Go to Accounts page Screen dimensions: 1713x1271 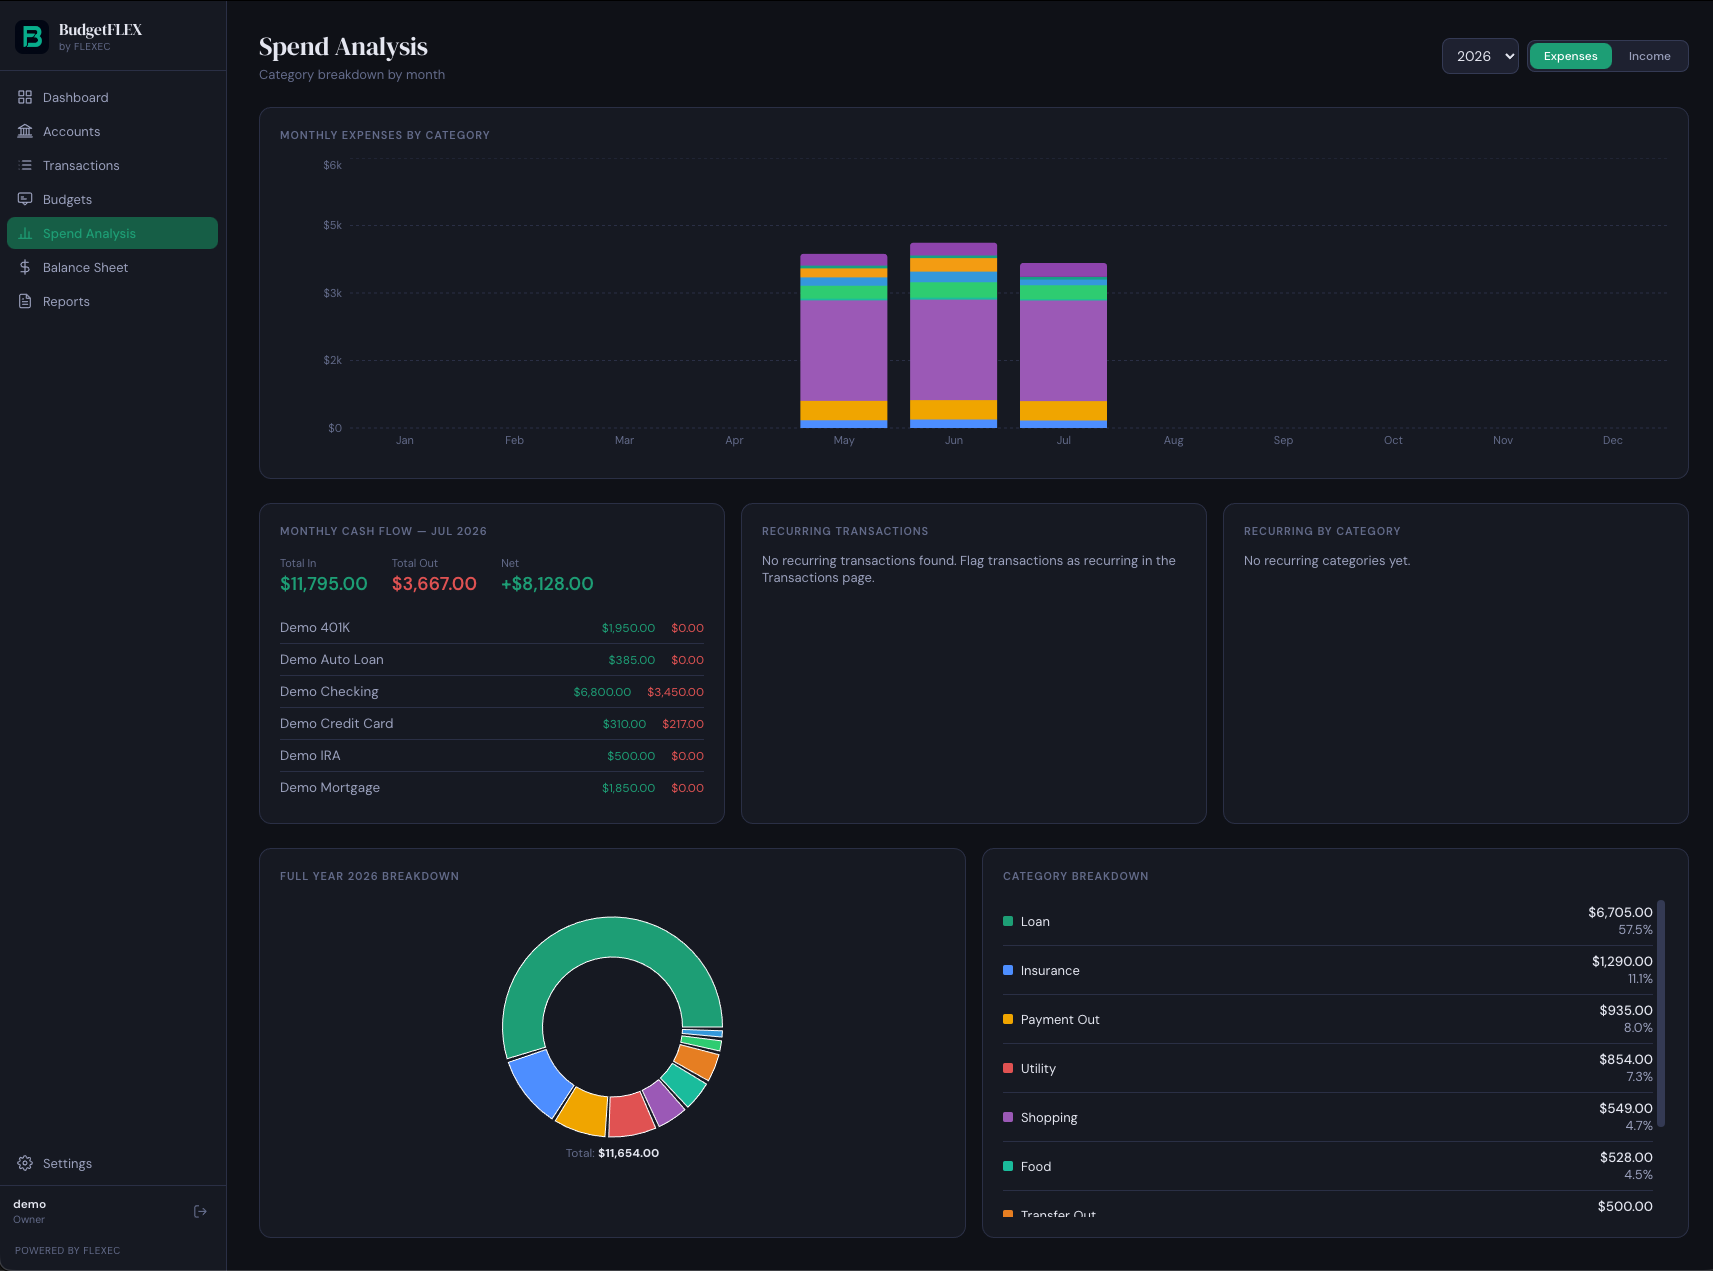pyautogui.click(x=112, y=131)
